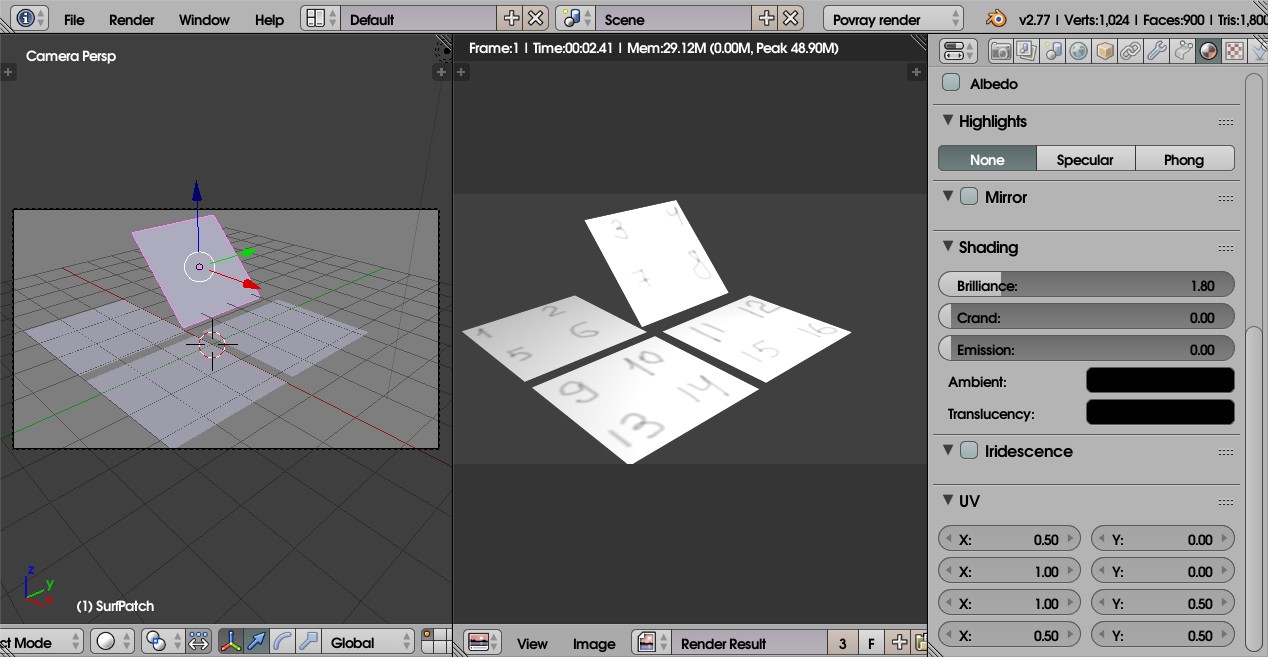Open the Object properties tab (cube icon)

(x=1104, y=51)
